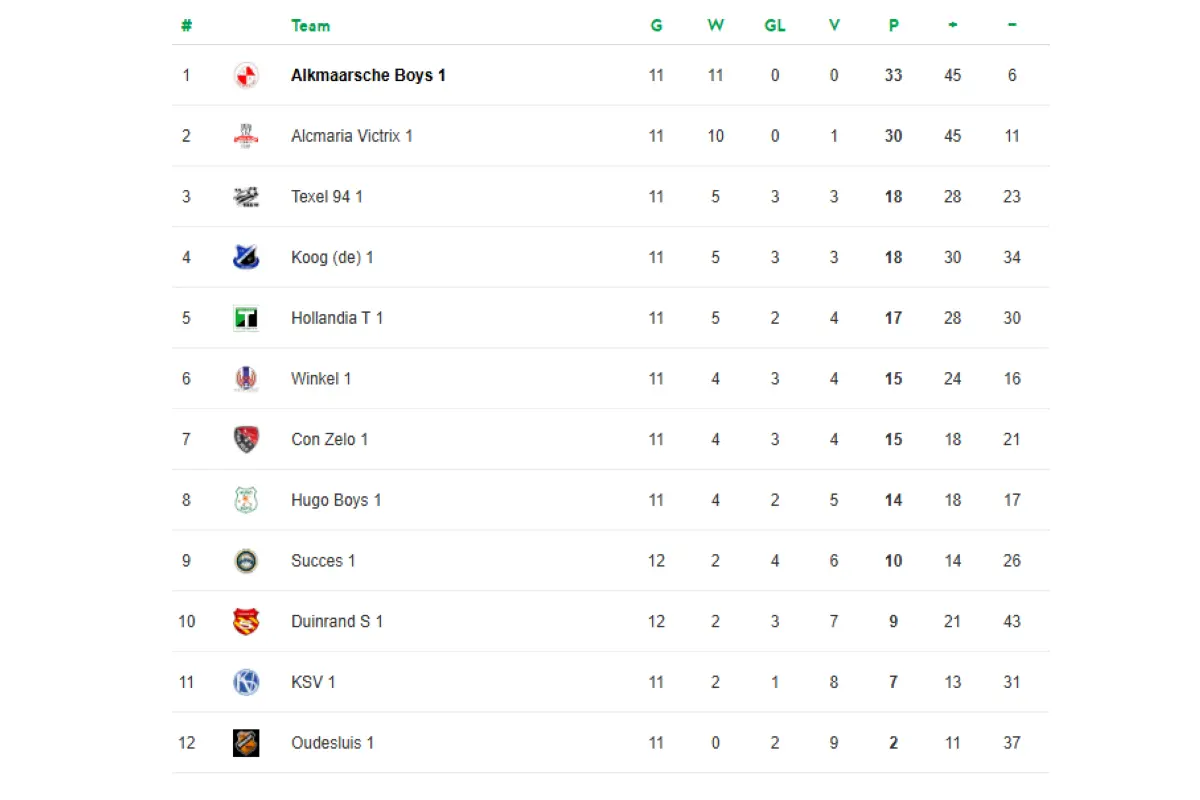Select the Koog (de) blue shield logo
This screenshot has width=1200, height=800.
tap(246, 257)
